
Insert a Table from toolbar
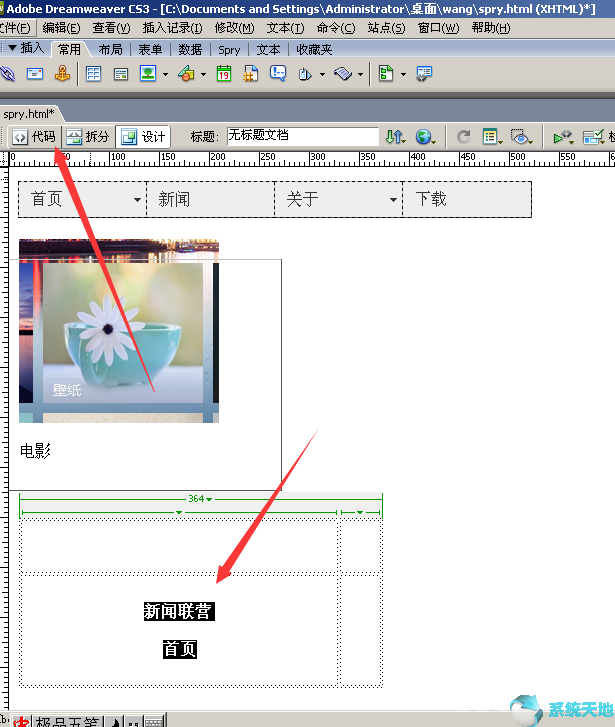93,74
